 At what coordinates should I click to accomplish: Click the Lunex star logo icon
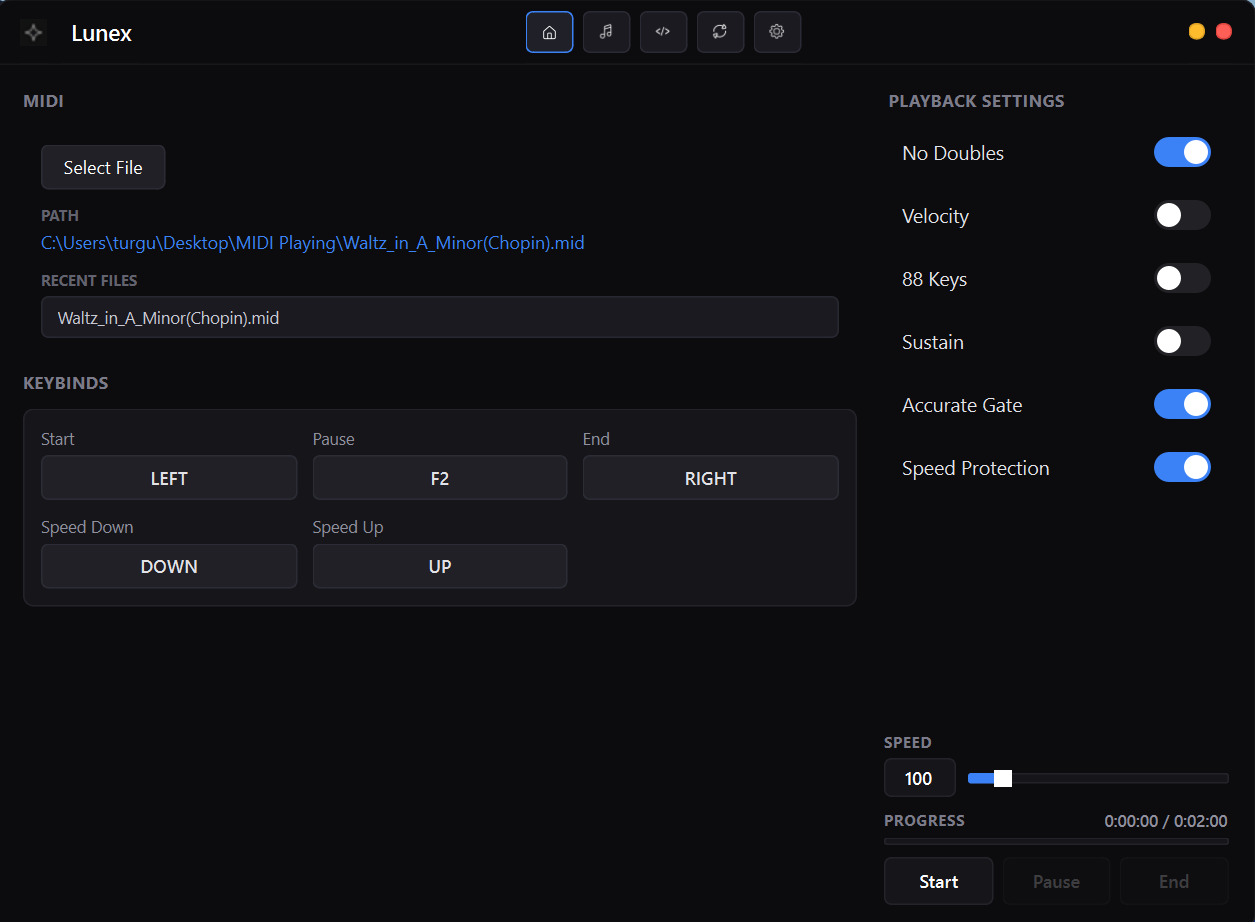click(34, 33)
